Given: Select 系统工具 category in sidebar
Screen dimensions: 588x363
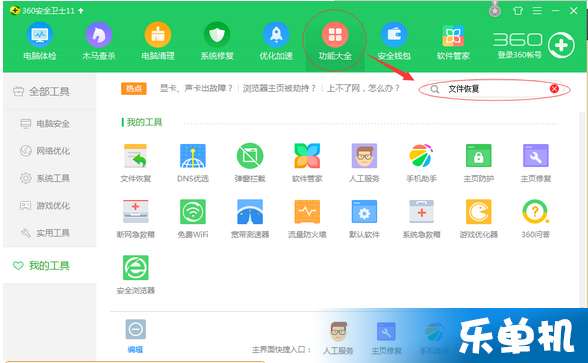Looking at the screenshot, I should (x=45, y=178).
